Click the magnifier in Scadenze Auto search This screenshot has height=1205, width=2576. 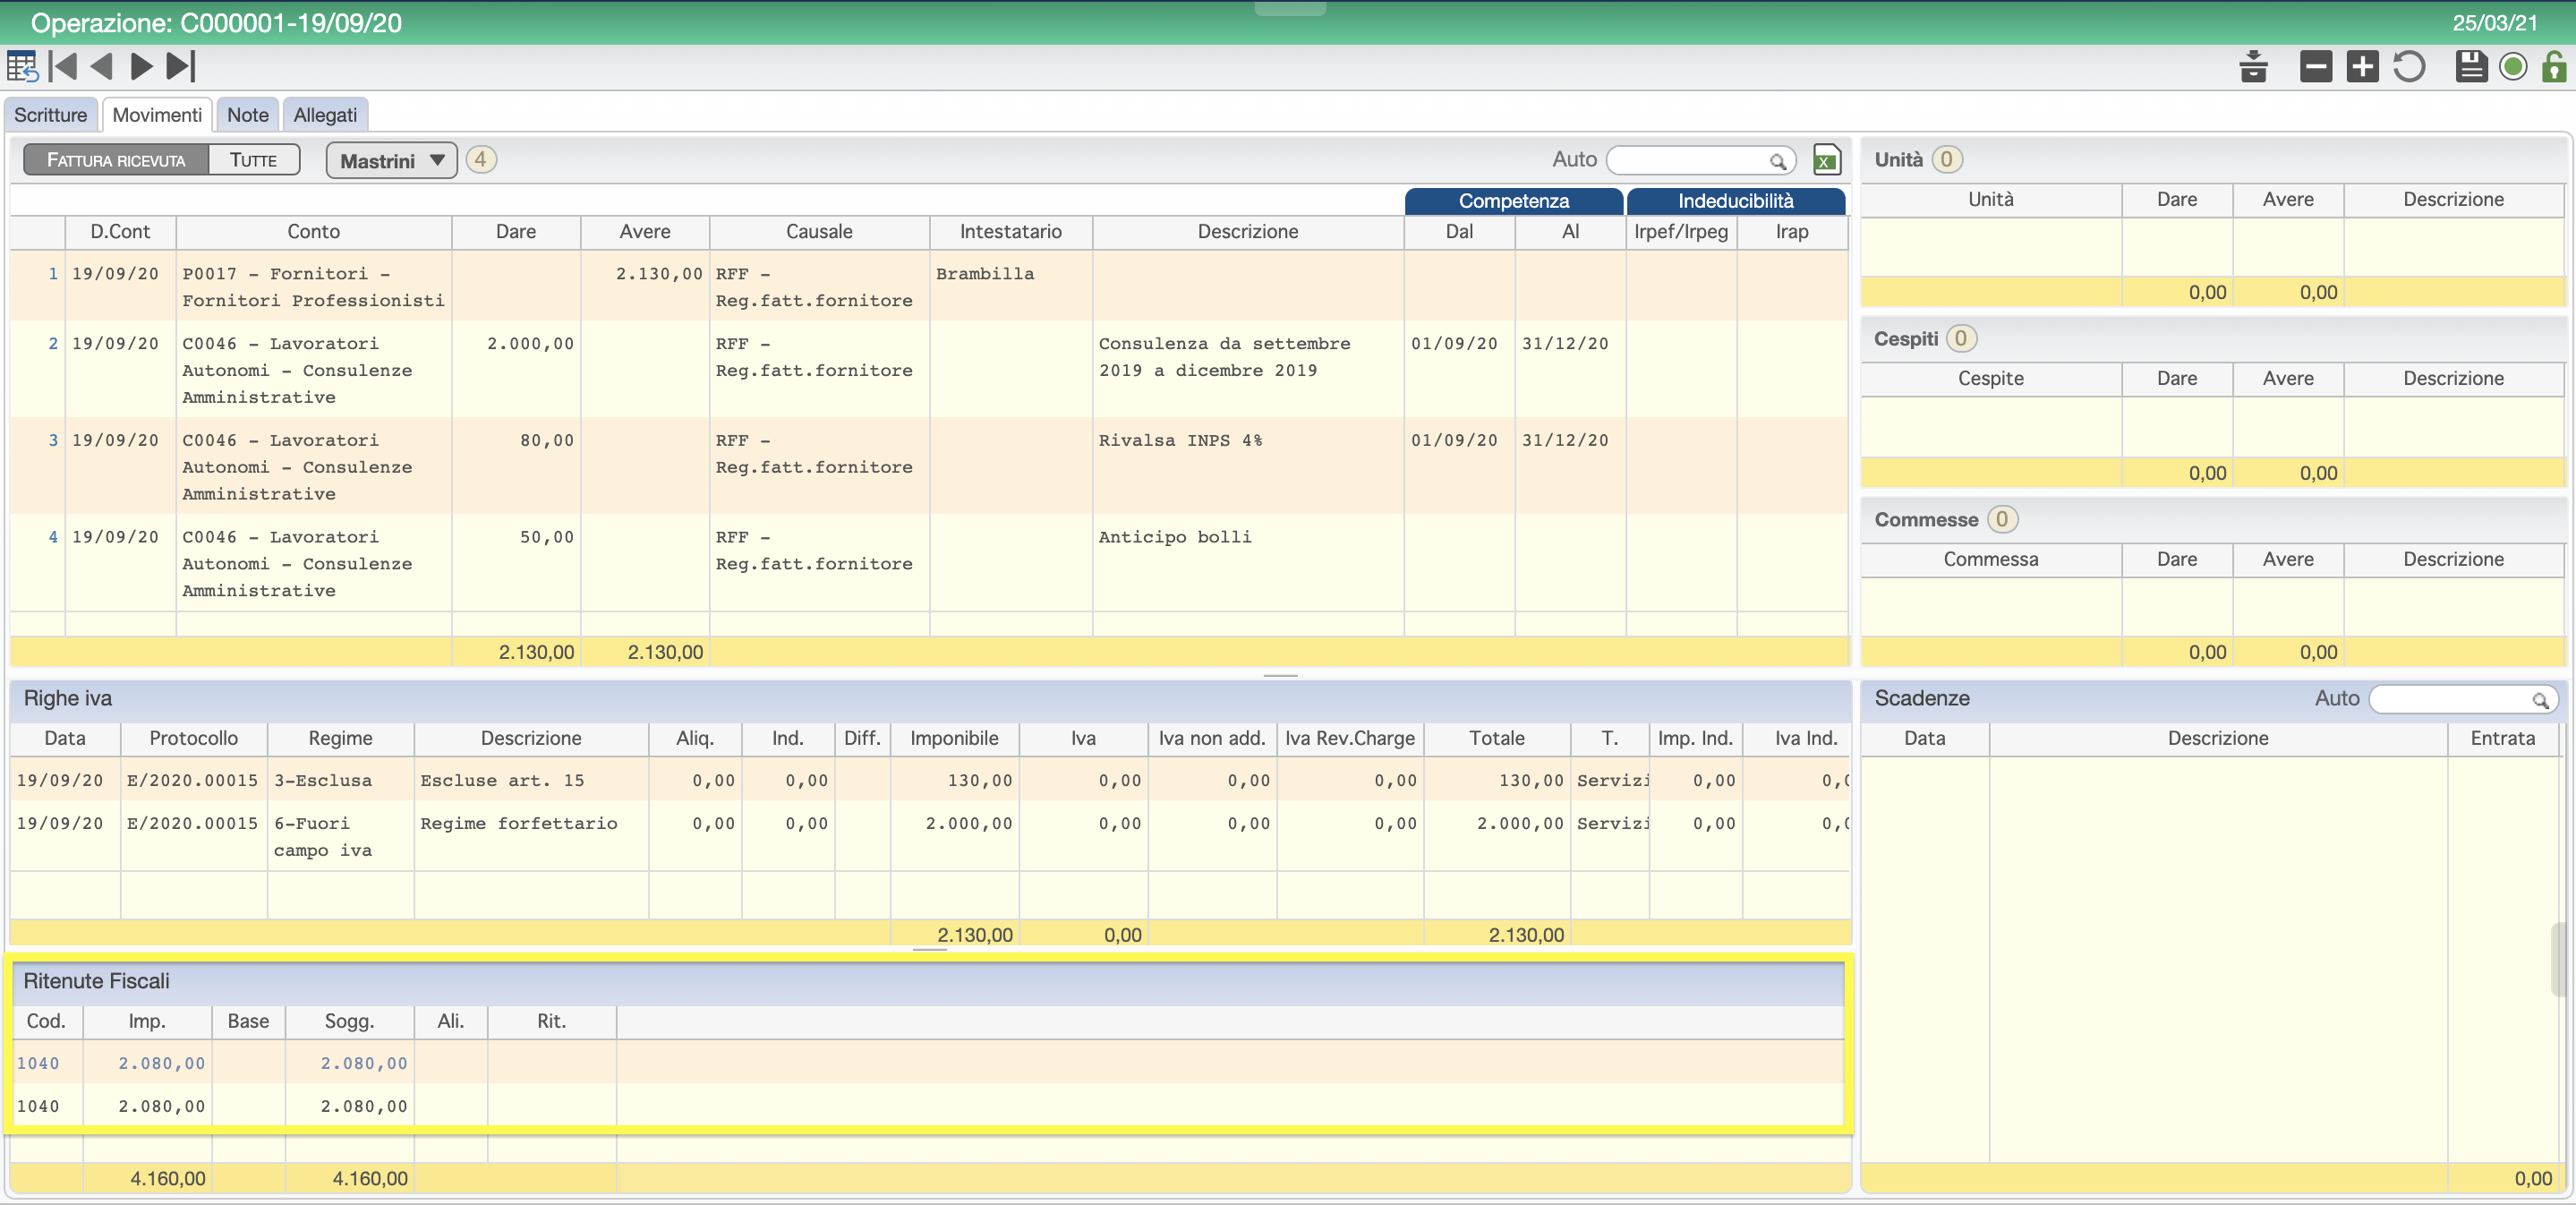[2539, 700]
